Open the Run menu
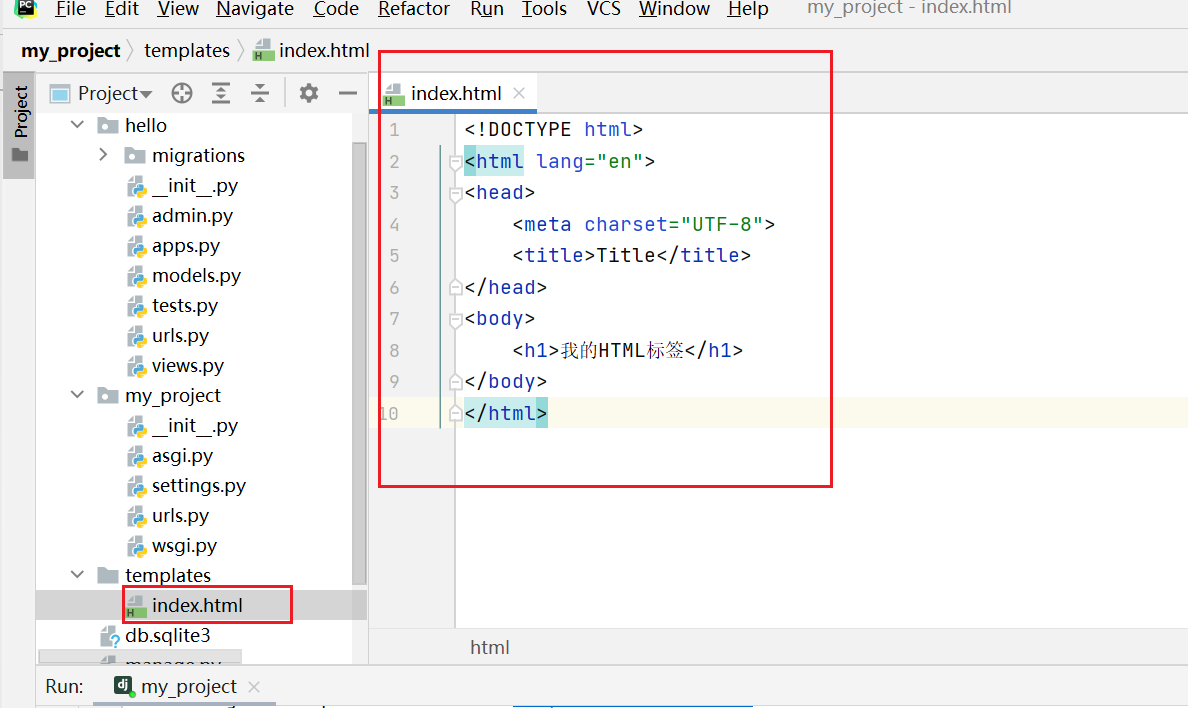This screenshot has height=708, width=1188. point(486,9)
